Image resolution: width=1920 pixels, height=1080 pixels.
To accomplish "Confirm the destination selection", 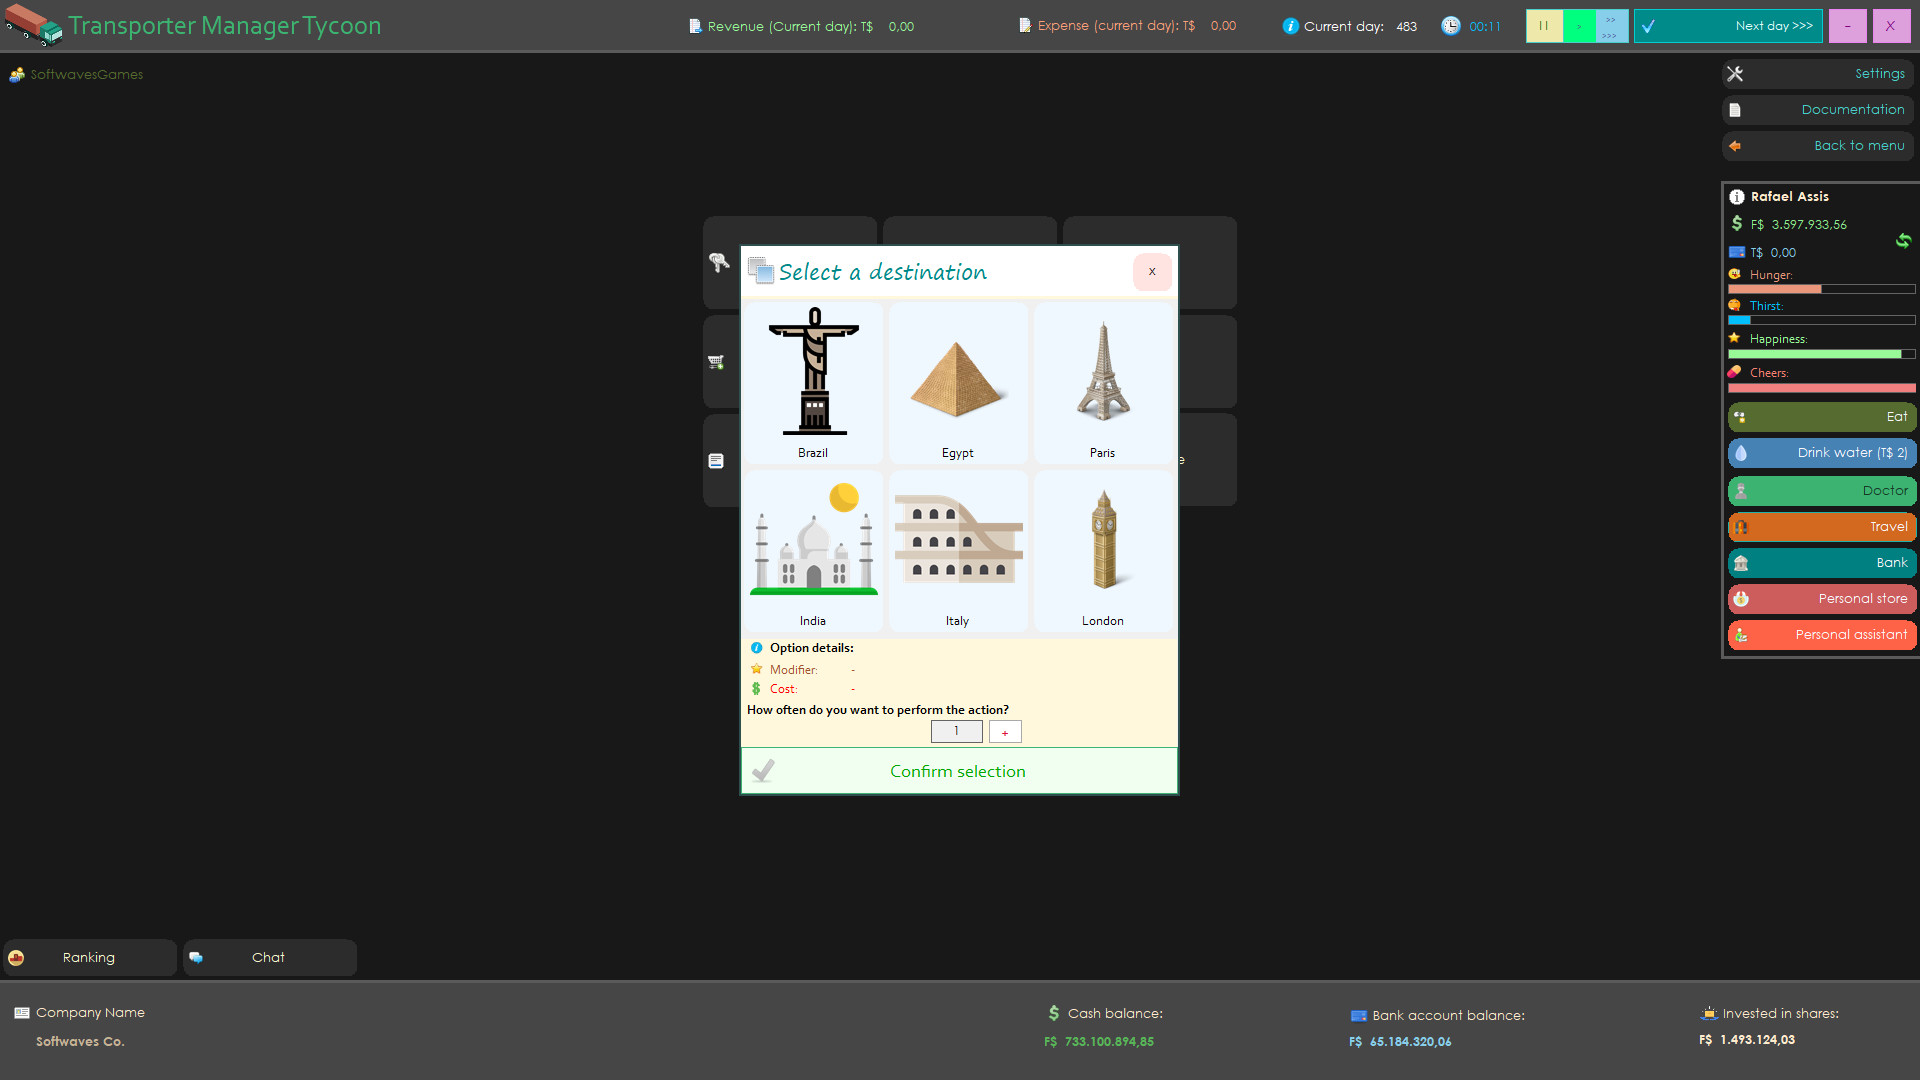I will (957, 770).
